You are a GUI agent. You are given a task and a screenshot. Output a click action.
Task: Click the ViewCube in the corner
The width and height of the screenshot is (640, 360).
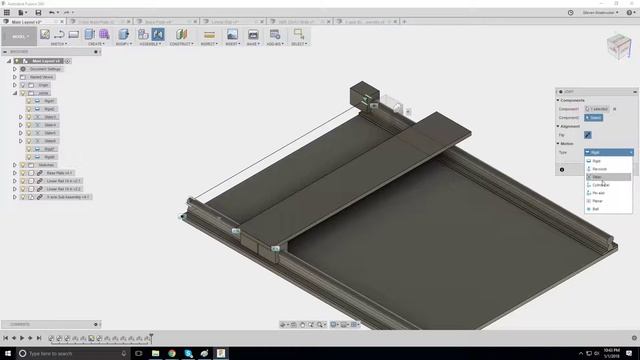[619, 47]
